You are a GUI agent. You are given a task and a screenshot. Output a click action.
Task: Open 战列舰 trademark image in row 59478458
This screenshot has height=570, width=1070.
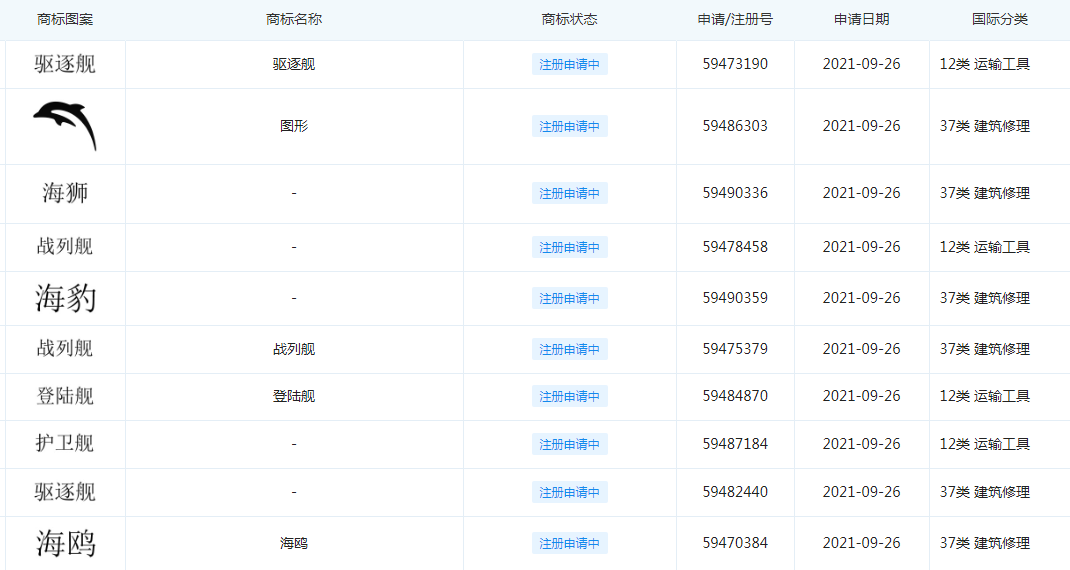(65, 246)
